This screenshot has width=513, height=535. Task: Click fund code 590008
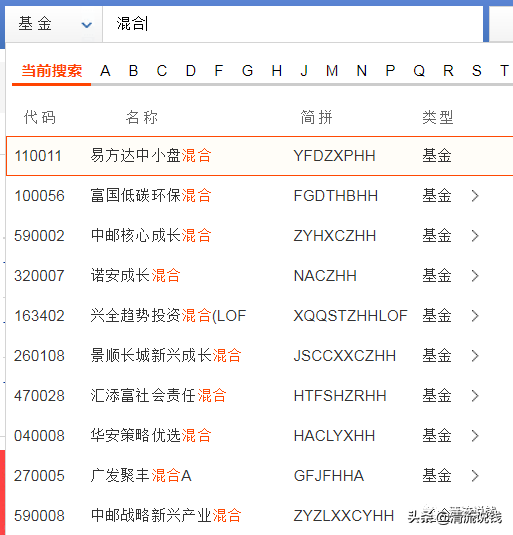(x=39, y=516)
